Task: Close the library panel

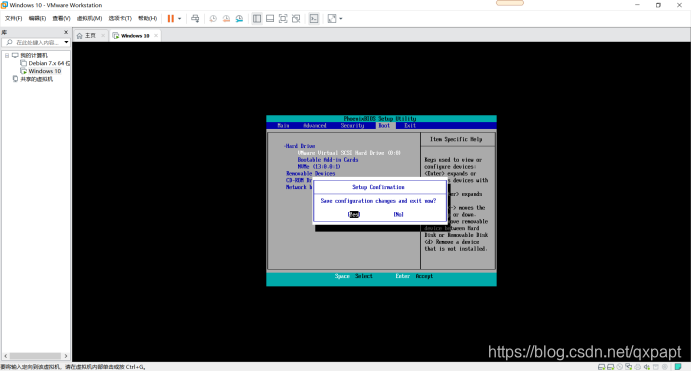Action: click(x=66, y=32)
